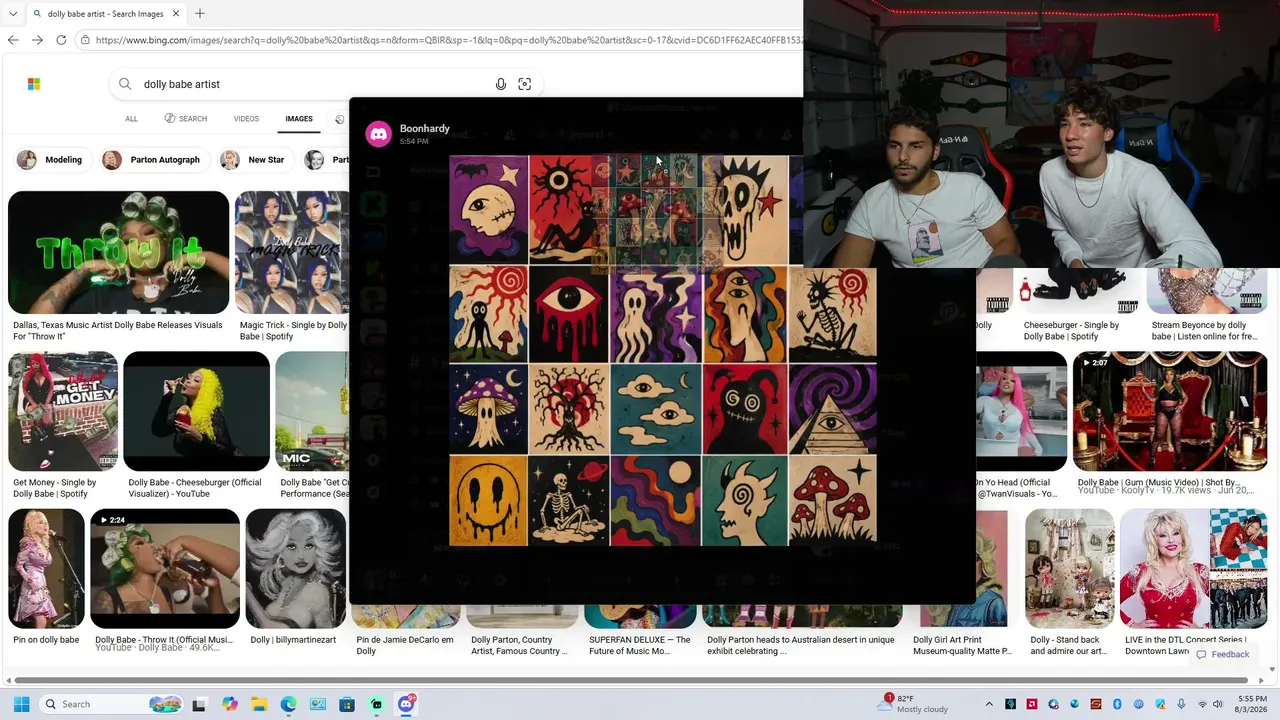
Task: Close the 'dolly babe artist' browser tab
Action: coord(176,14)
